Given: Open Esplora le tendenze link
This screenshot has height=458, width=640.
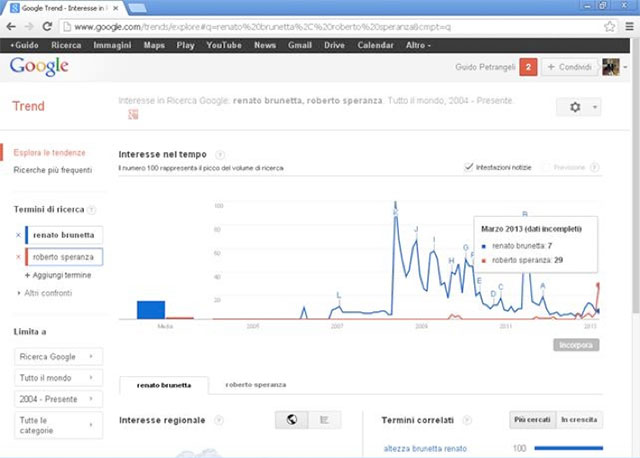Looking at the screenshot, I should pyautogui.click(x=49, y=153).
